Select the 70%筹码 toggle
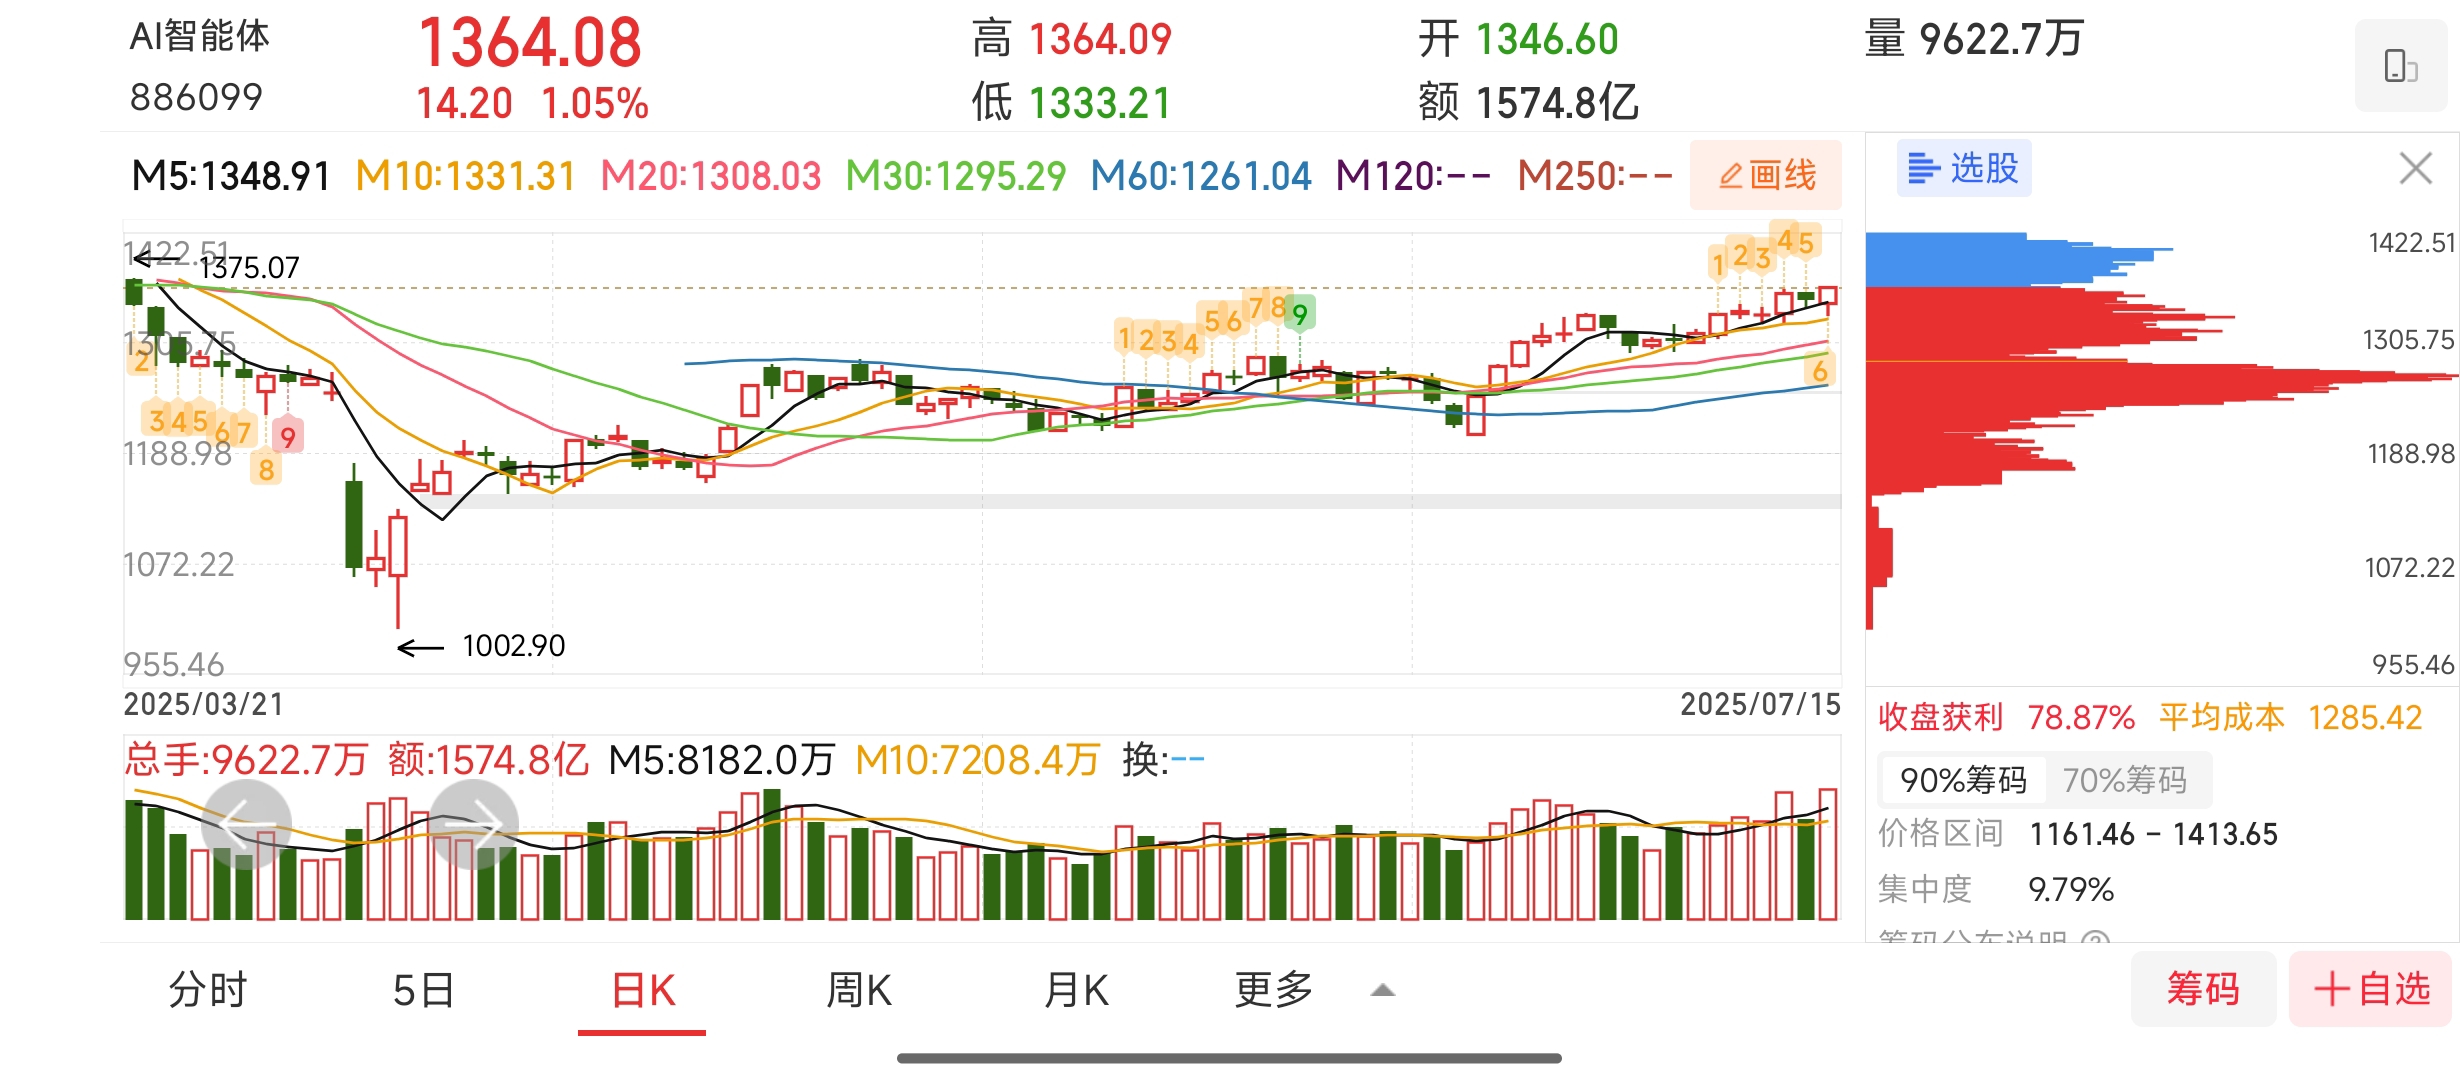Screen dimensions: 2460x1080 coord(2125,780)
